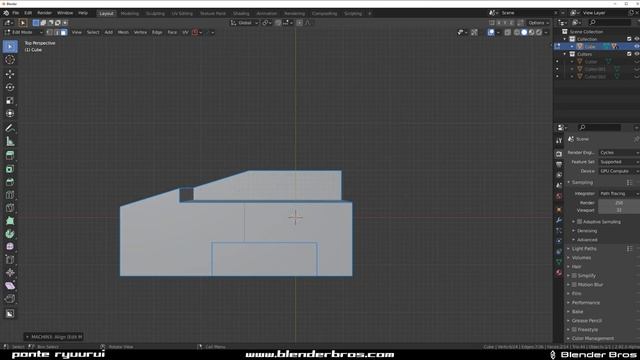
Task: Switch to face select mode
Action: pos(64,32)
